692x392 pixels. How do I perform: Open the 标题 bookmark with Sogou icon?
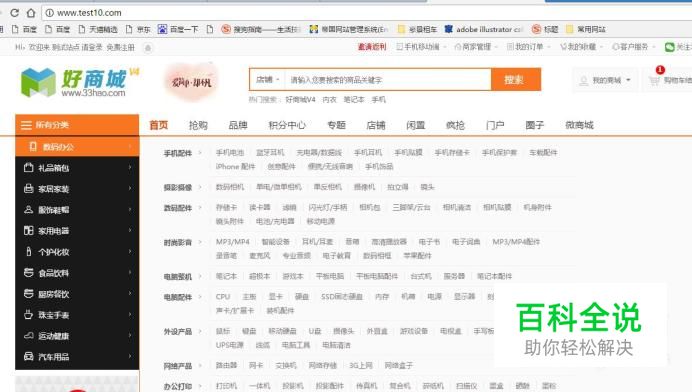tap(545, 30)
